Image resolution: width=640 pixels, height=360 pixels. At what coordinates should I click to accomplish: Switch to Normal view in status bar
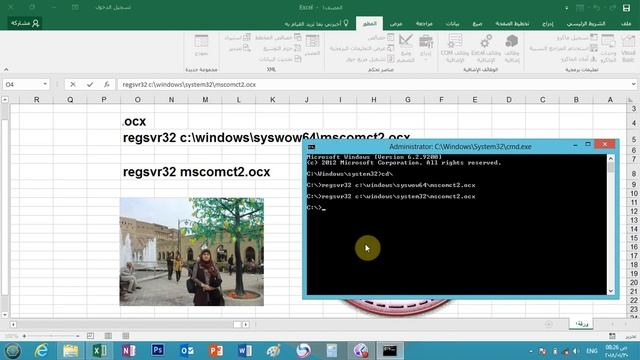click(x=126, y=336)
